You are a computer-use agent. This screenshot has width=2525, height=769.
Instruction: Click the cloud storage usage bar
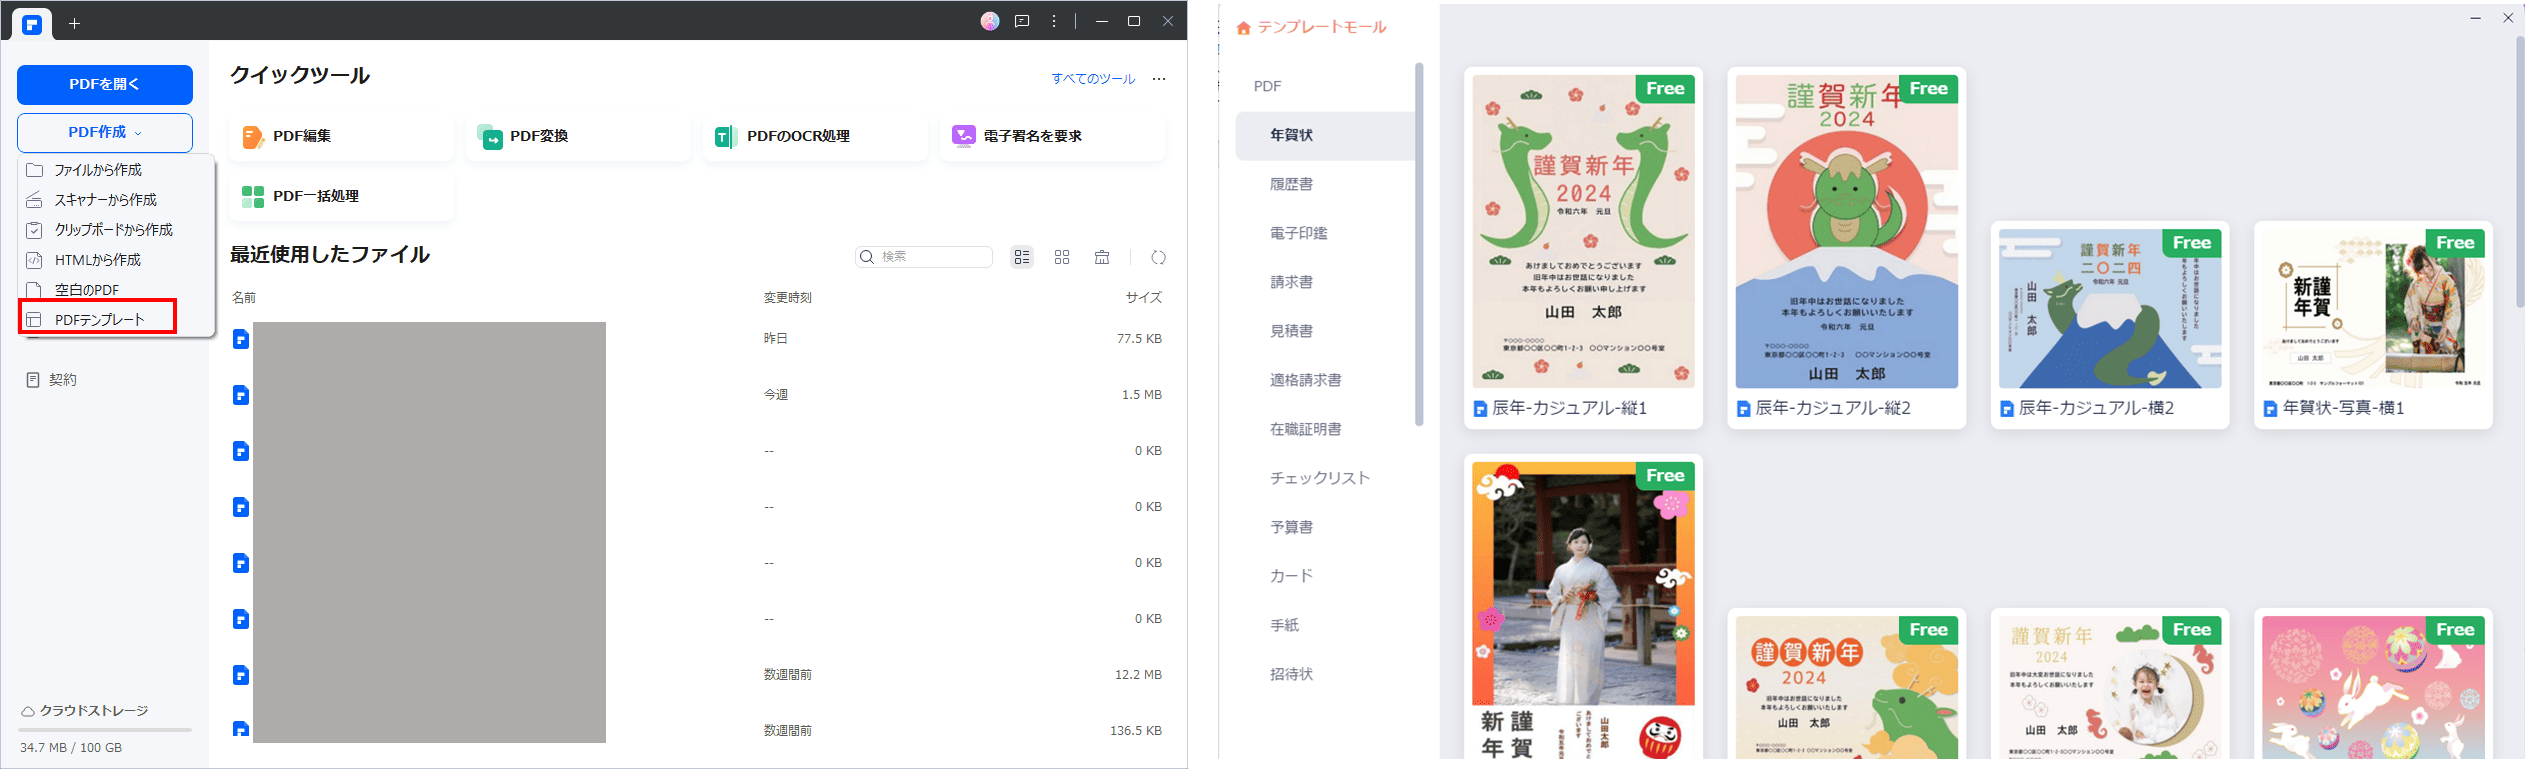tap(105, 730)
